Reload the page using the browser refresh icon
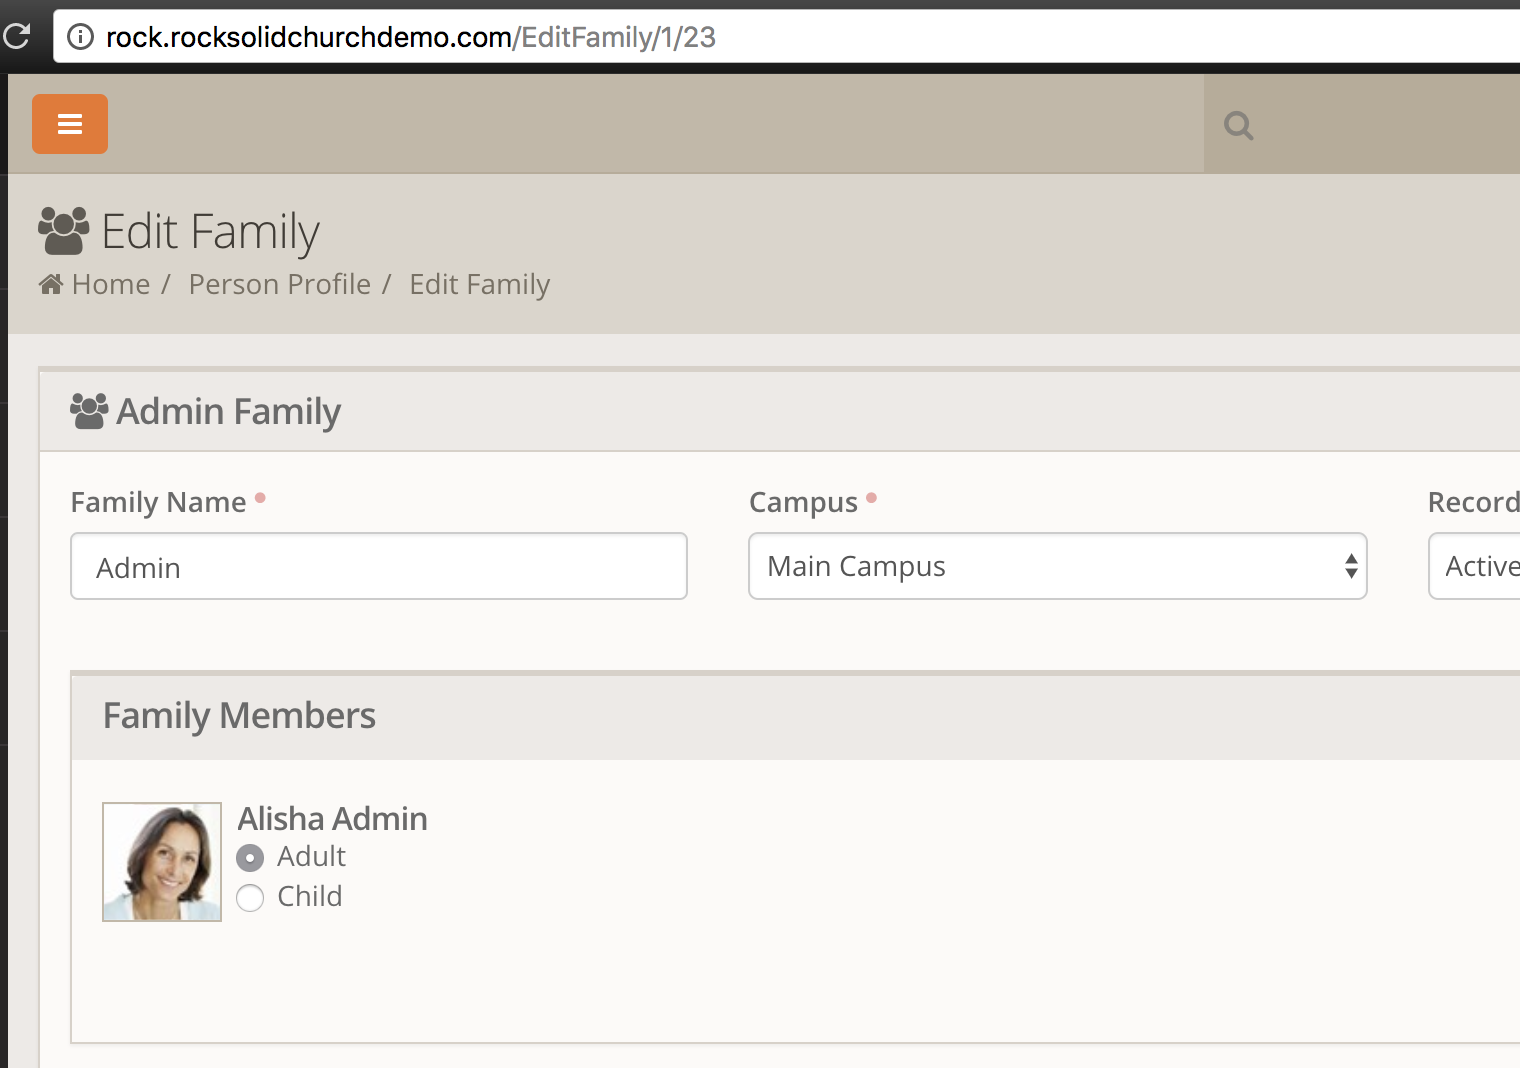This screenshot has width=1520, height=1068. pos(17,37)
